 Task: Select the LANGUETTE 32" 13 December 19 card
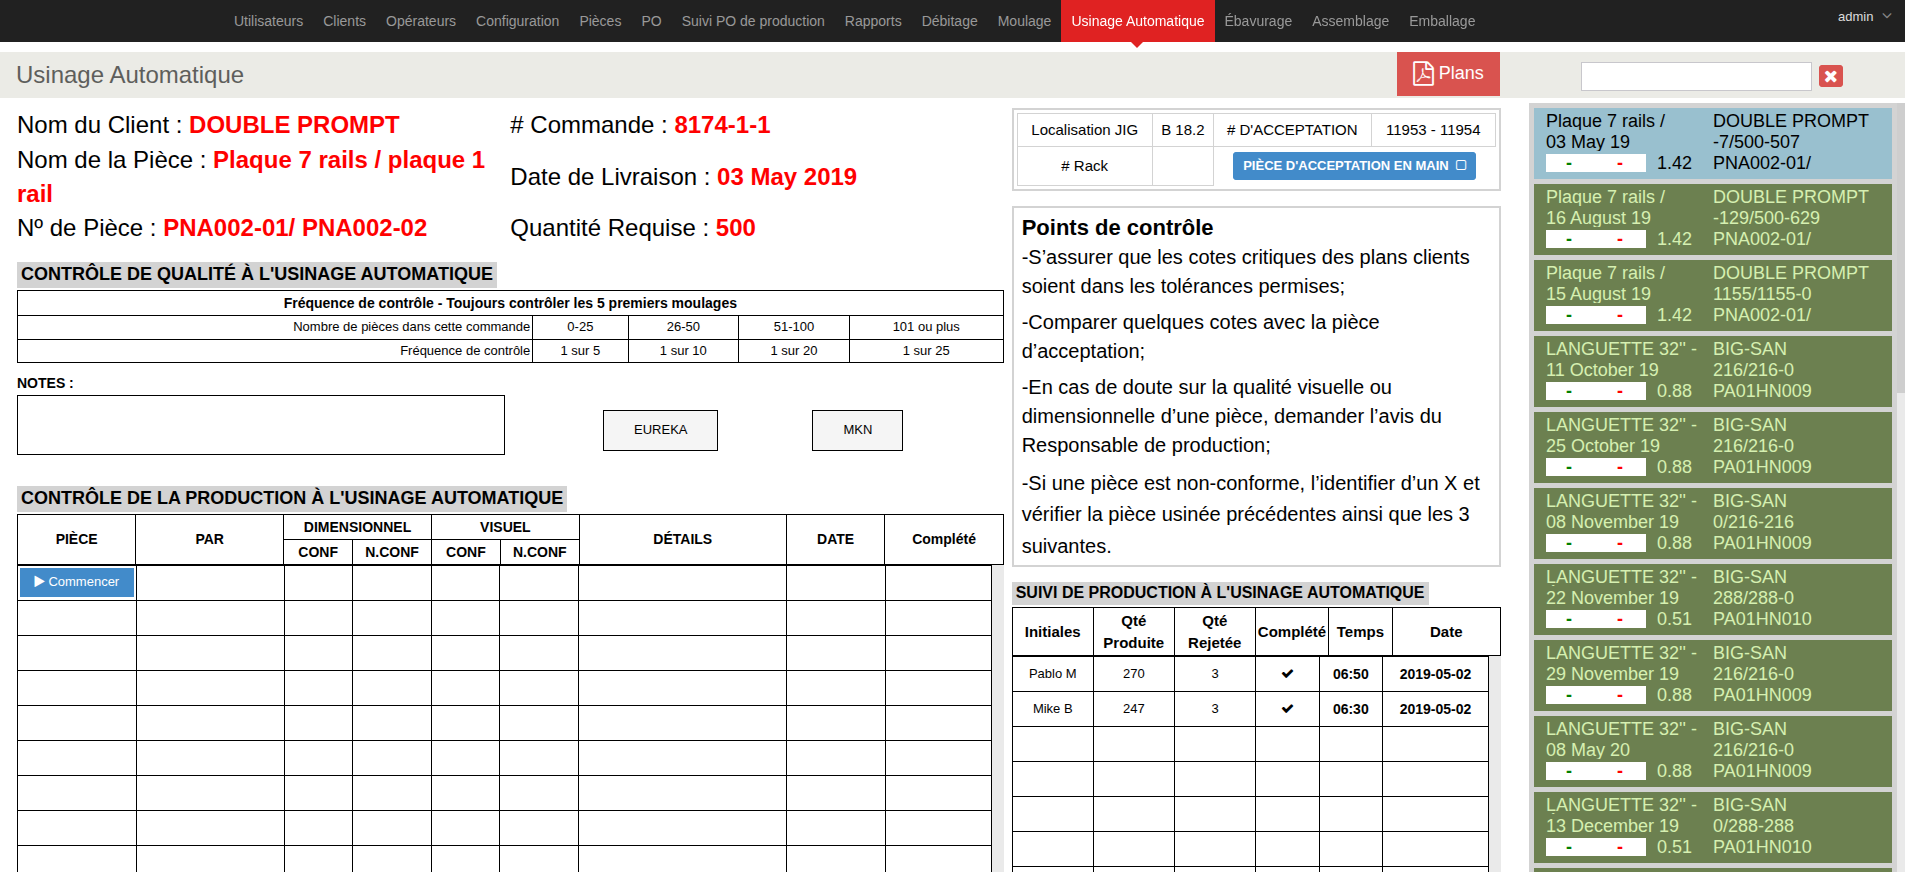coord(1712,826)
